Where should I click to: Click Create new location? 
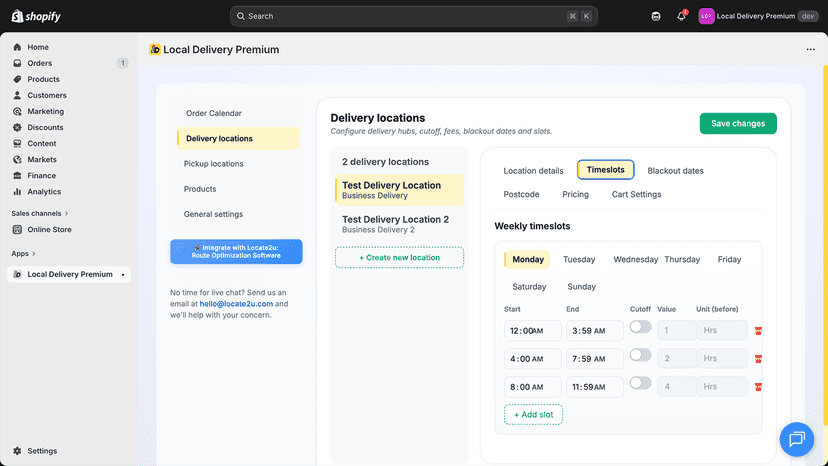click(399, 257)
